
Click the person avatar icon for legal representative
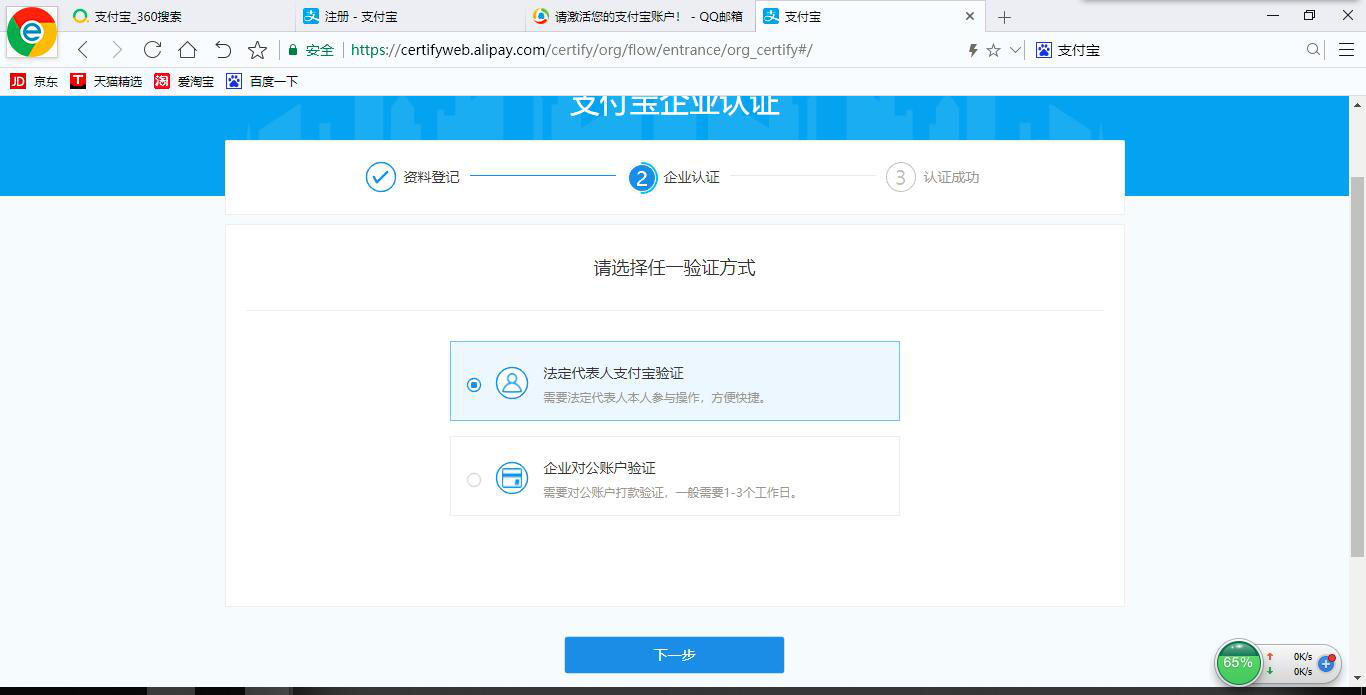pos(512,383)
